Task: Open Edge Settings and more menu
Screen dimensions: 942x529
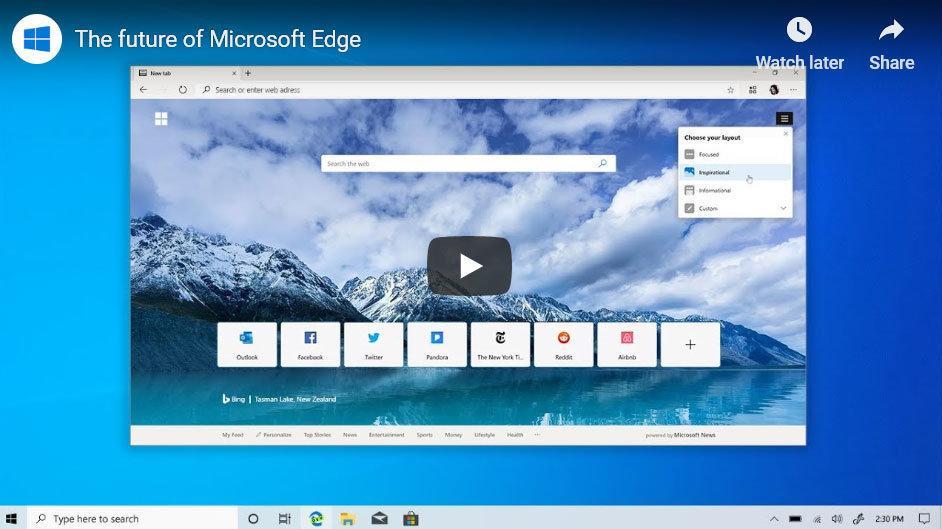Action: pos(794,90)
